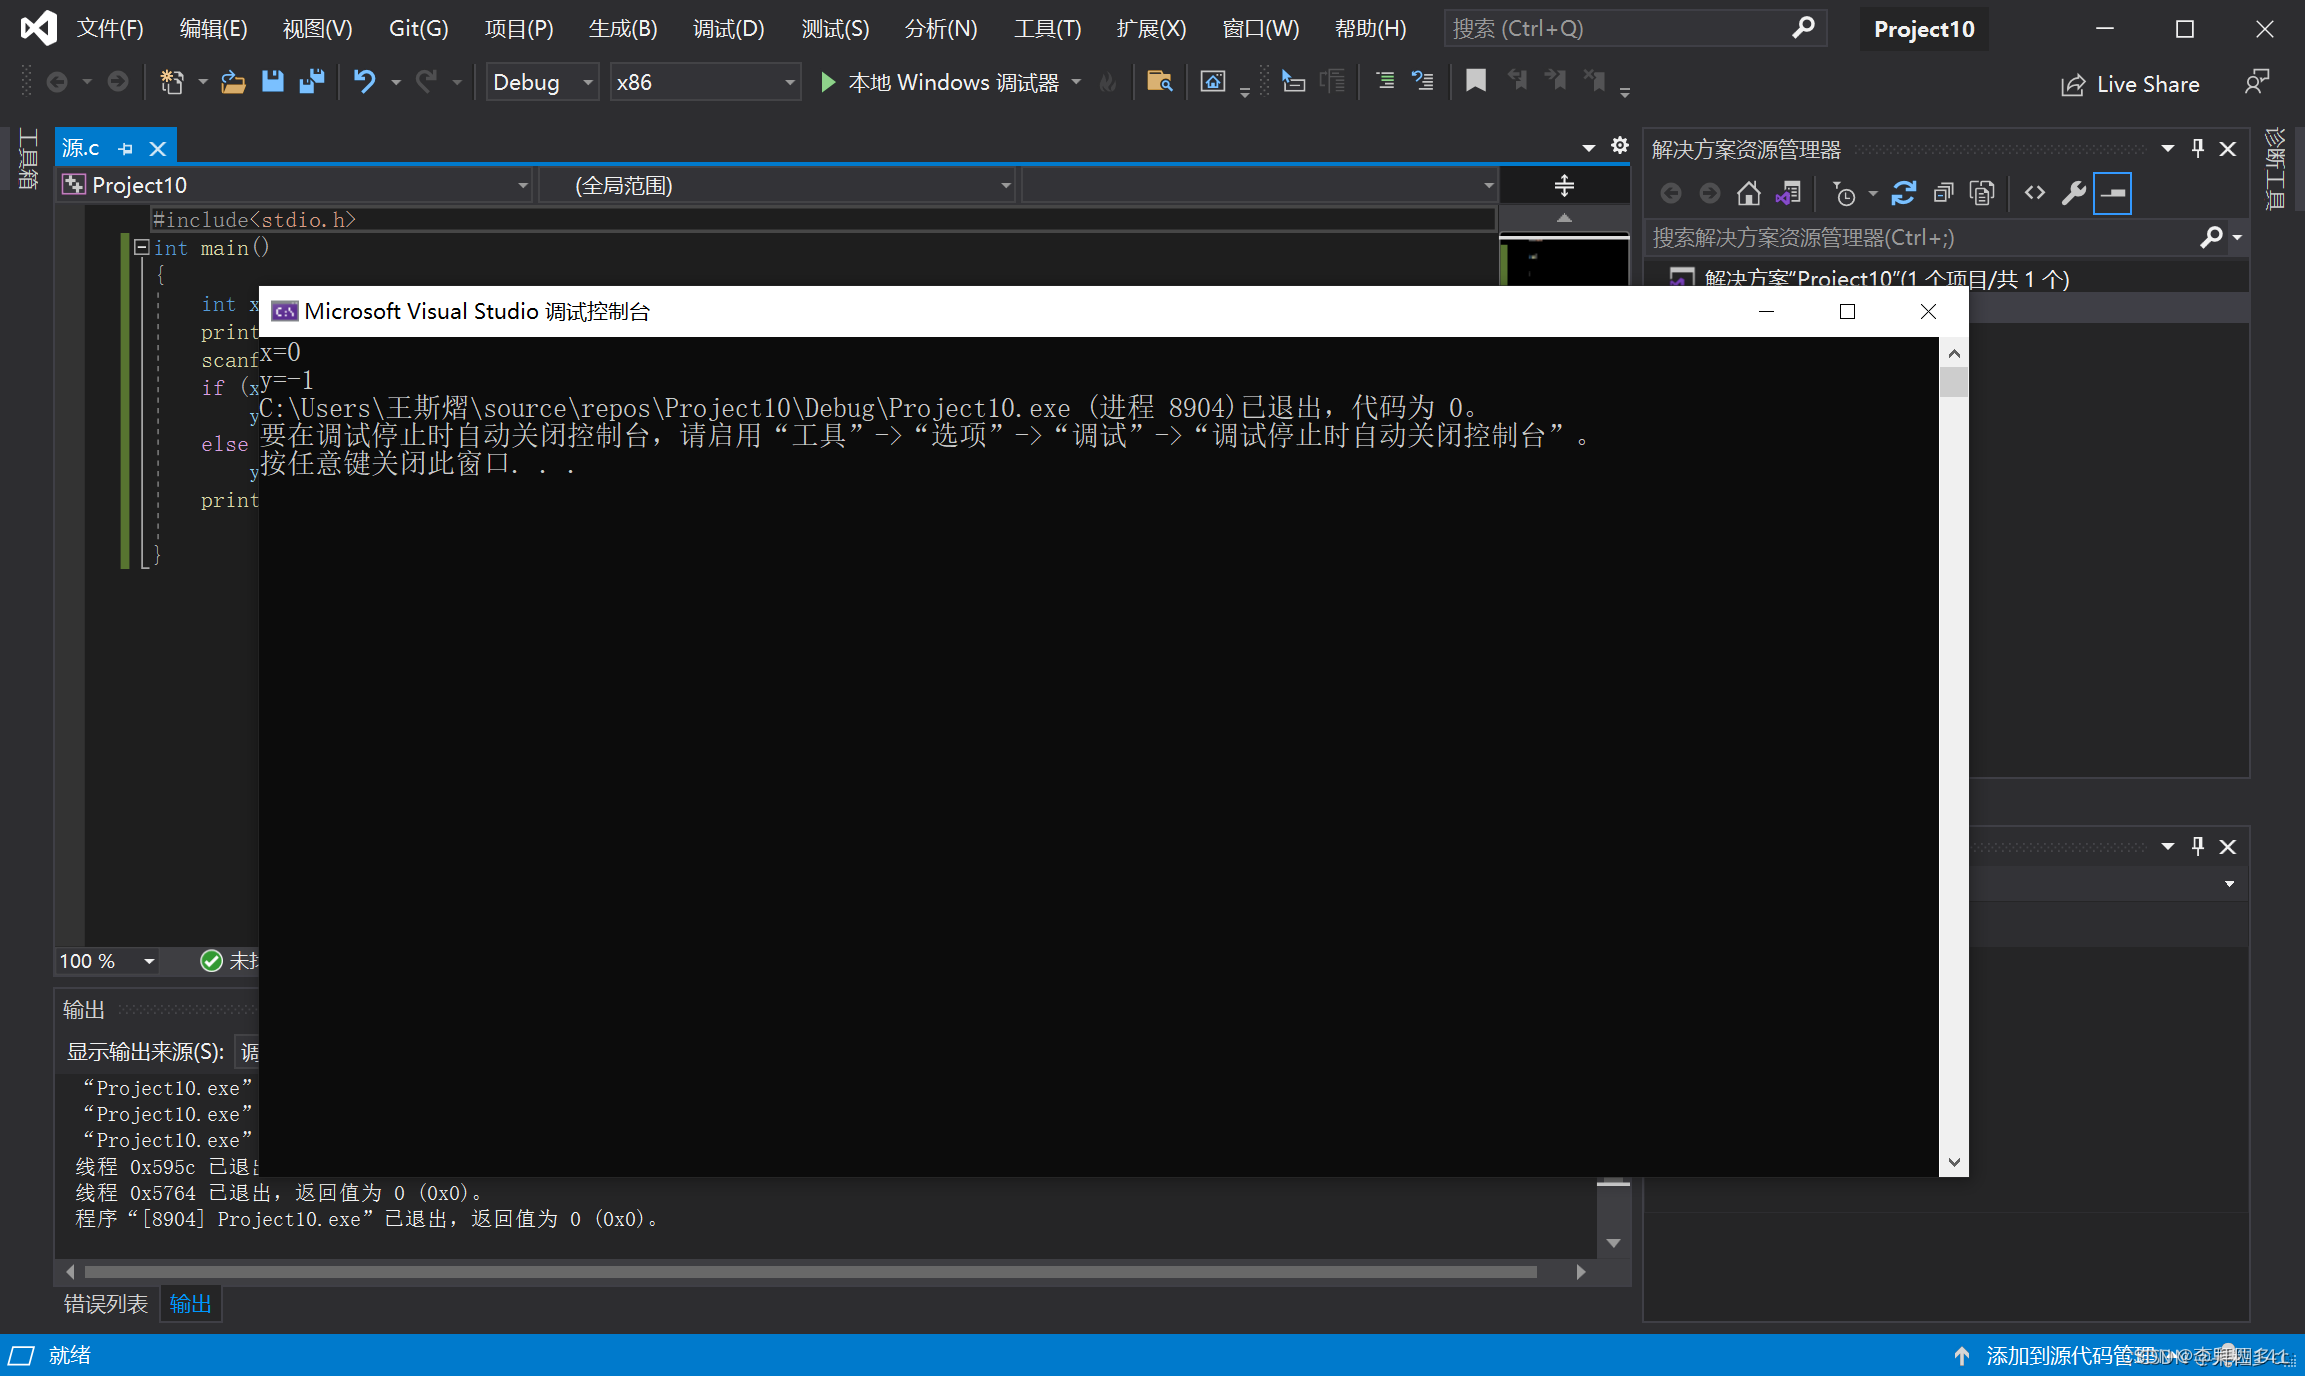Open the global scope (全局范围) dropdown
The height and width of the screenshot is (1376, 2305).
click(x=777, y=185)
